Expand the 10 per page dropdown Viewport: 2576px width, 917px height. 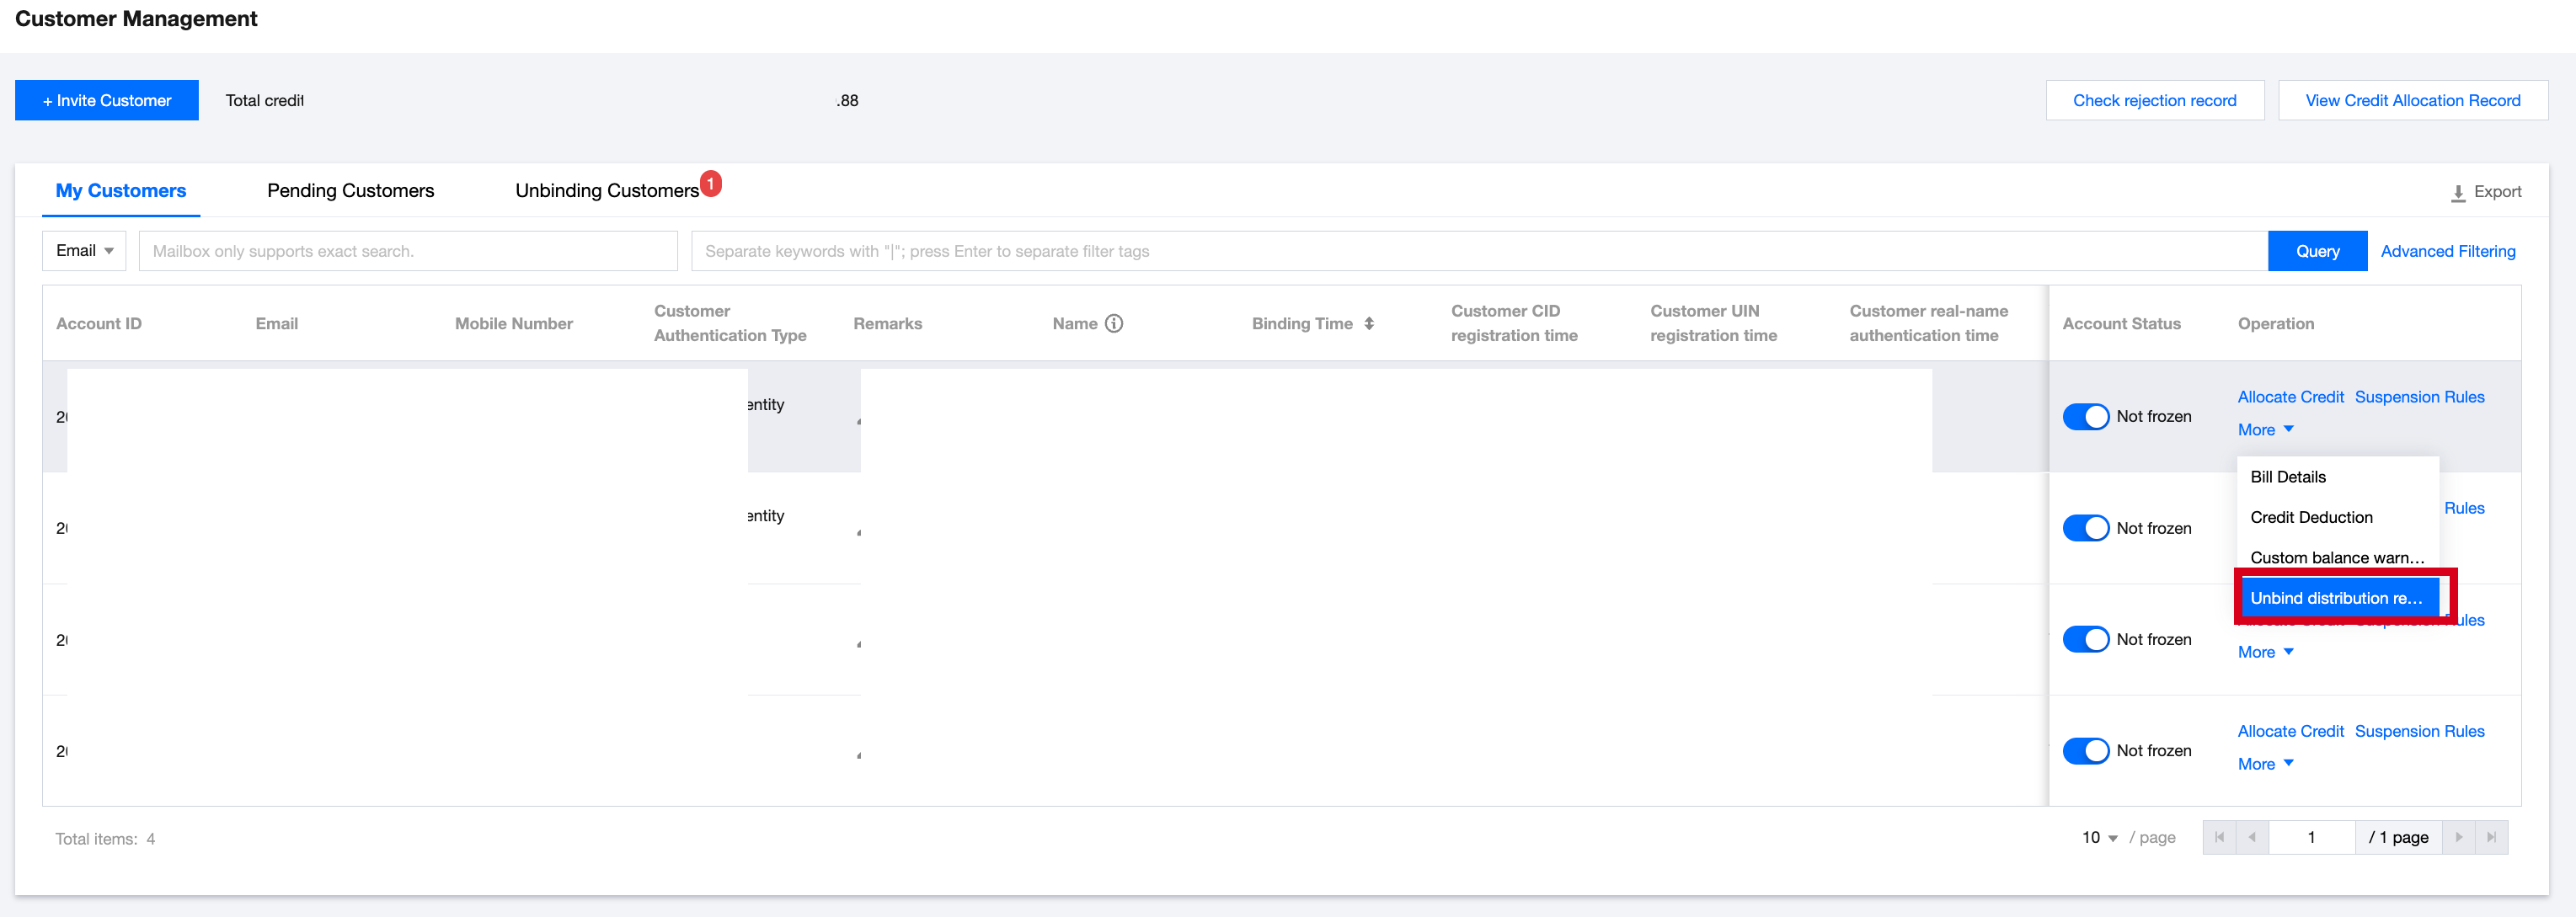click(2099, 838)
